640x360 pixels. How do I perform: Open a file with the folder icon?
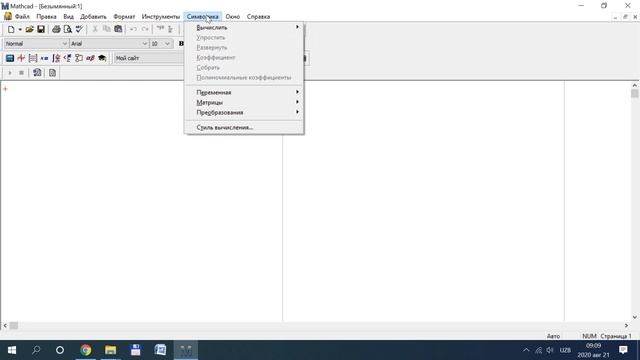pos(29,29)
